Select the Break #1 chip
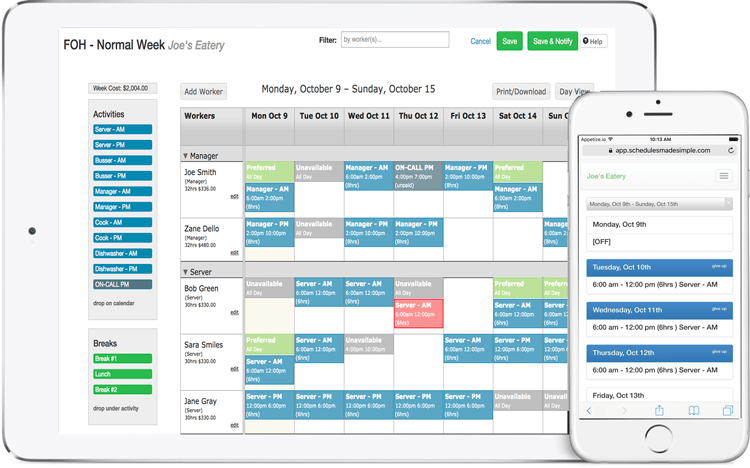This screenshot has height=468, width=750. coord(122,358)
